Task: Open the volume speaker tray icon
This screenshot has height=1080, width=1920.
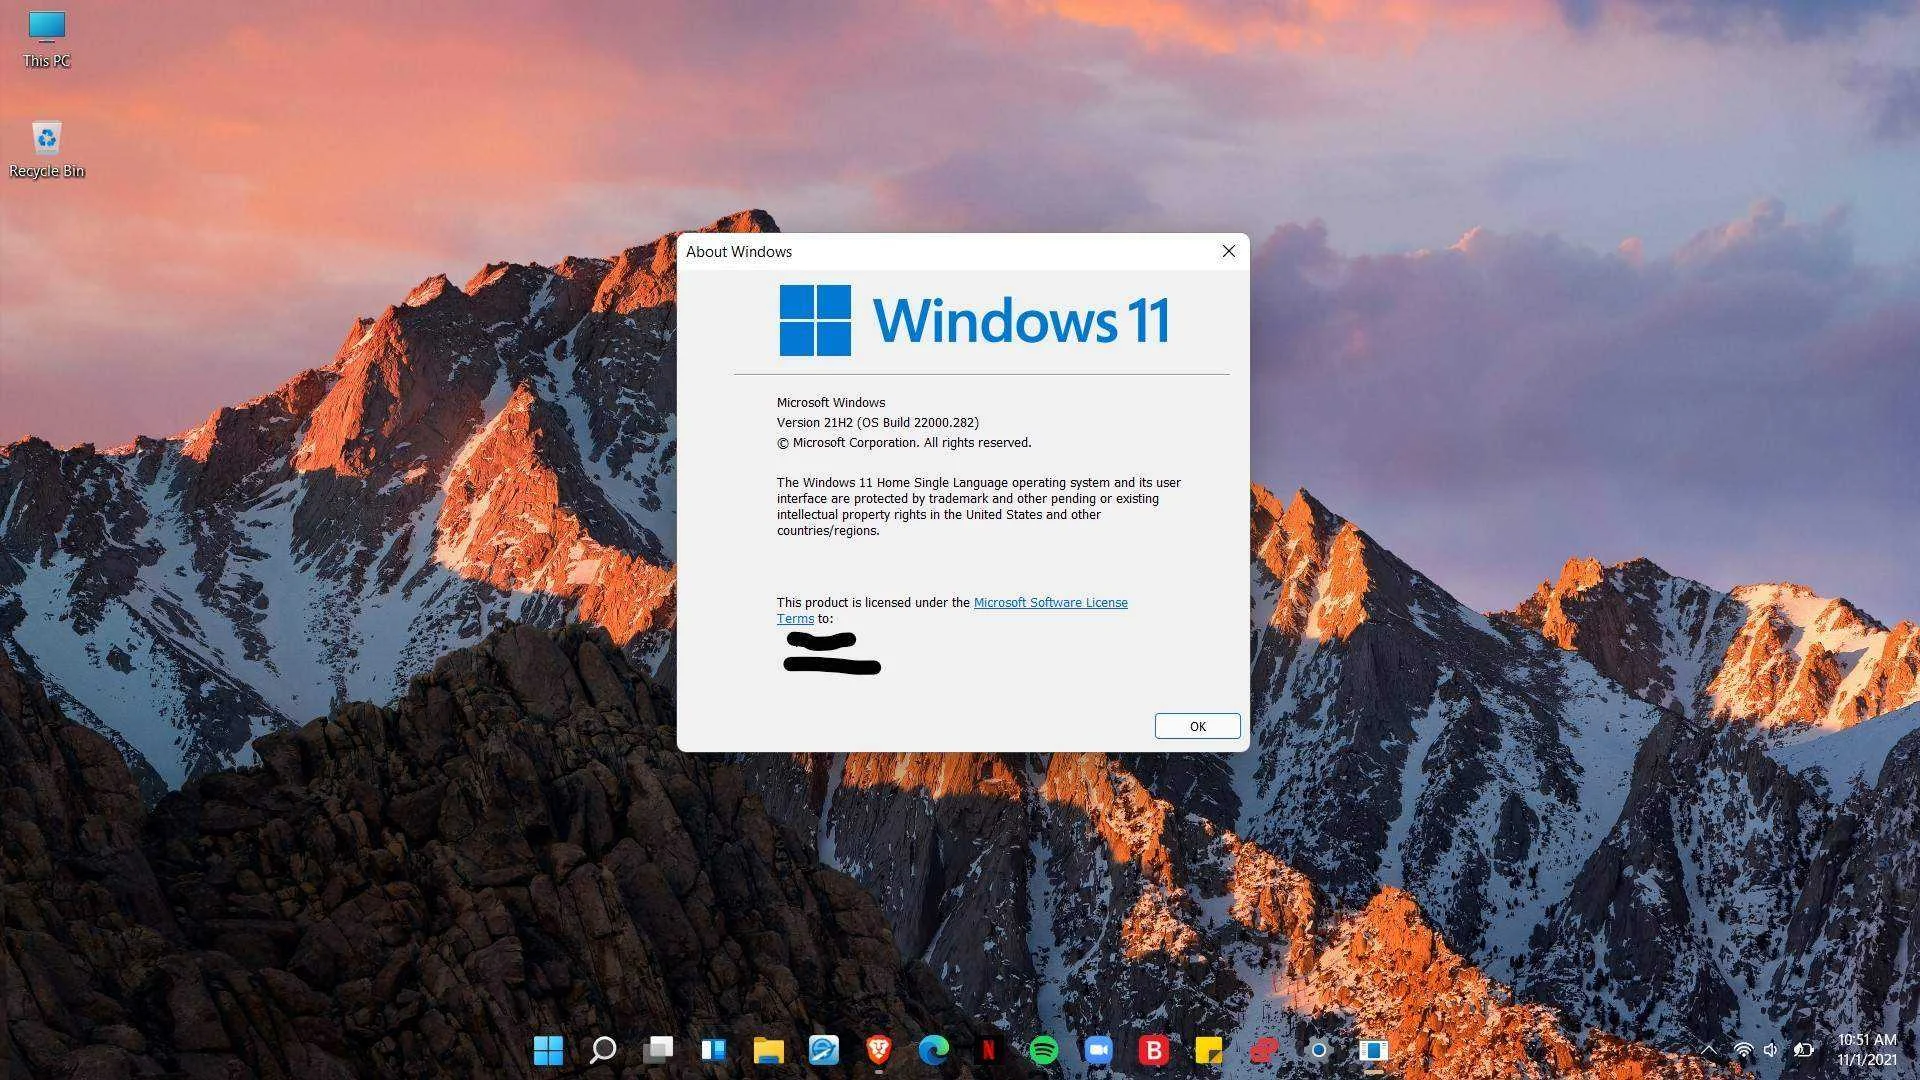Action: click(1771, 1050)
